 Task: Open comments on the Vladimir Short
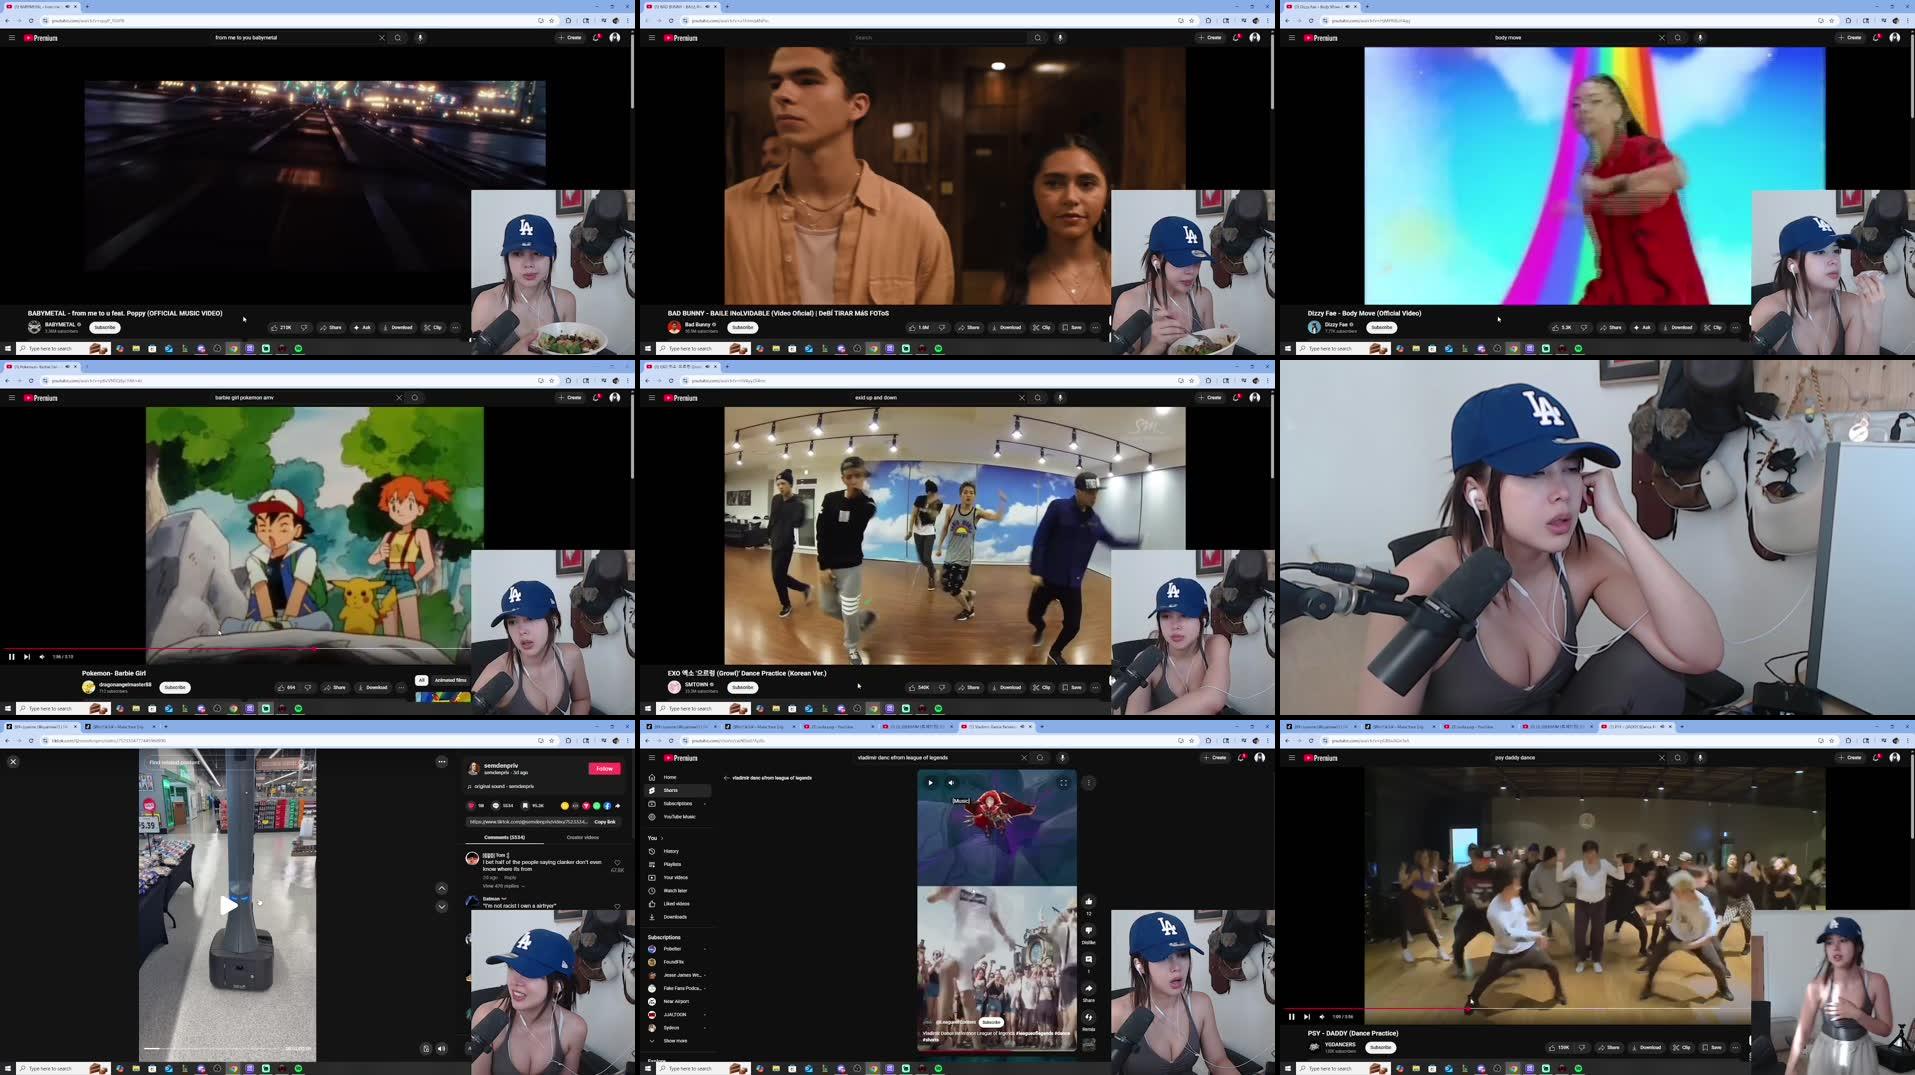point(1089,959)
